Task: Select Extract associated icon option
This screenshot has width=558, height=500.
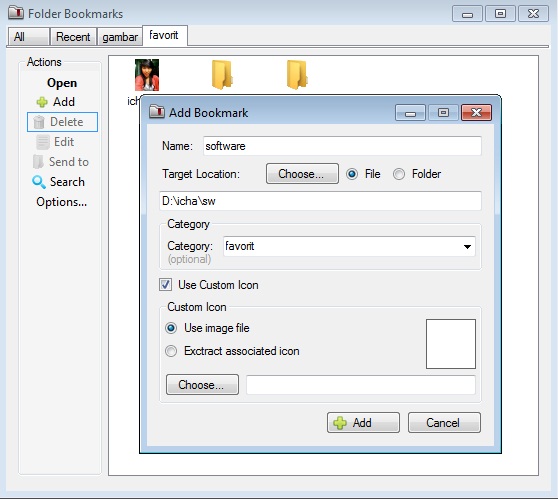Action: (171, 351)
